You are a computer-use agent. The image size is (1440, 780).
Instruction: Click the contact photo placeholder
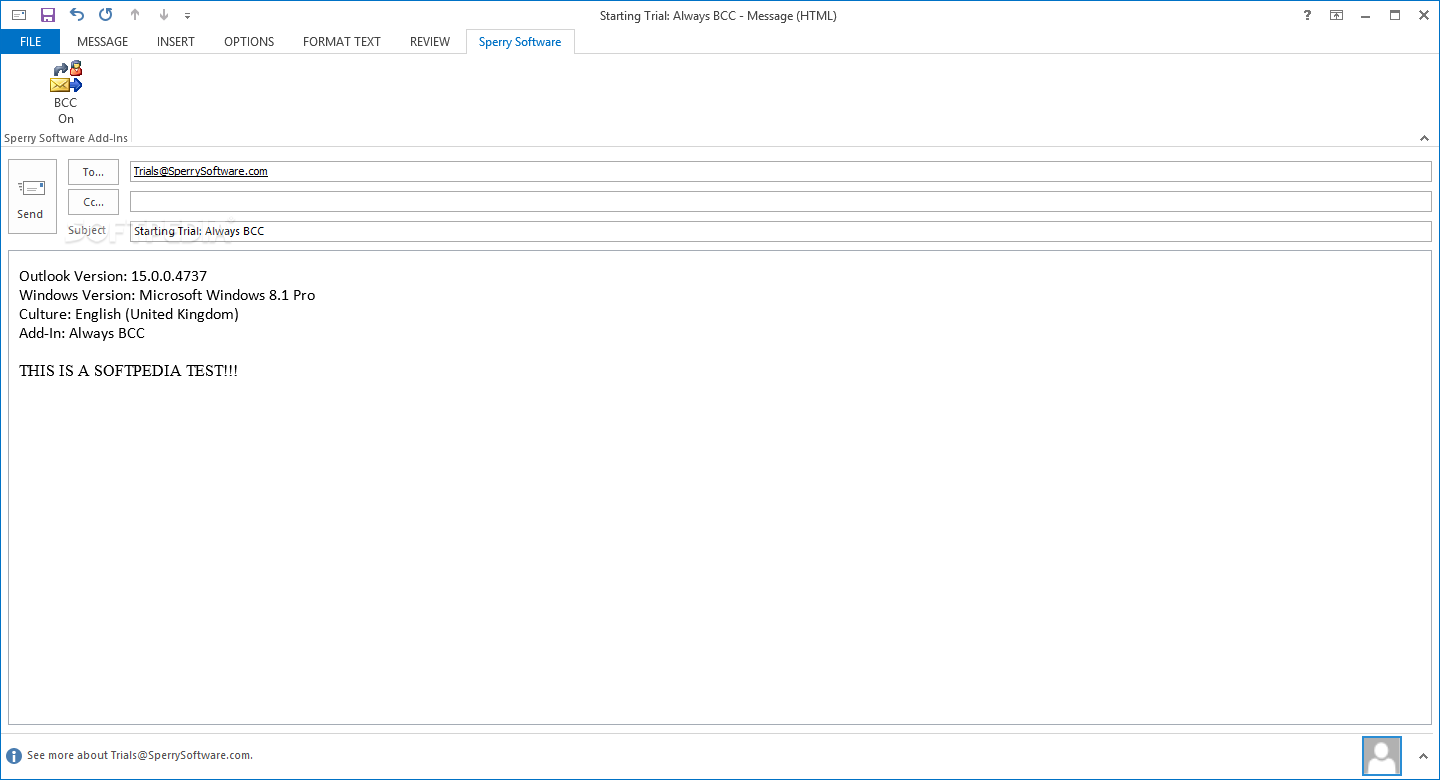click(1383, 757)
